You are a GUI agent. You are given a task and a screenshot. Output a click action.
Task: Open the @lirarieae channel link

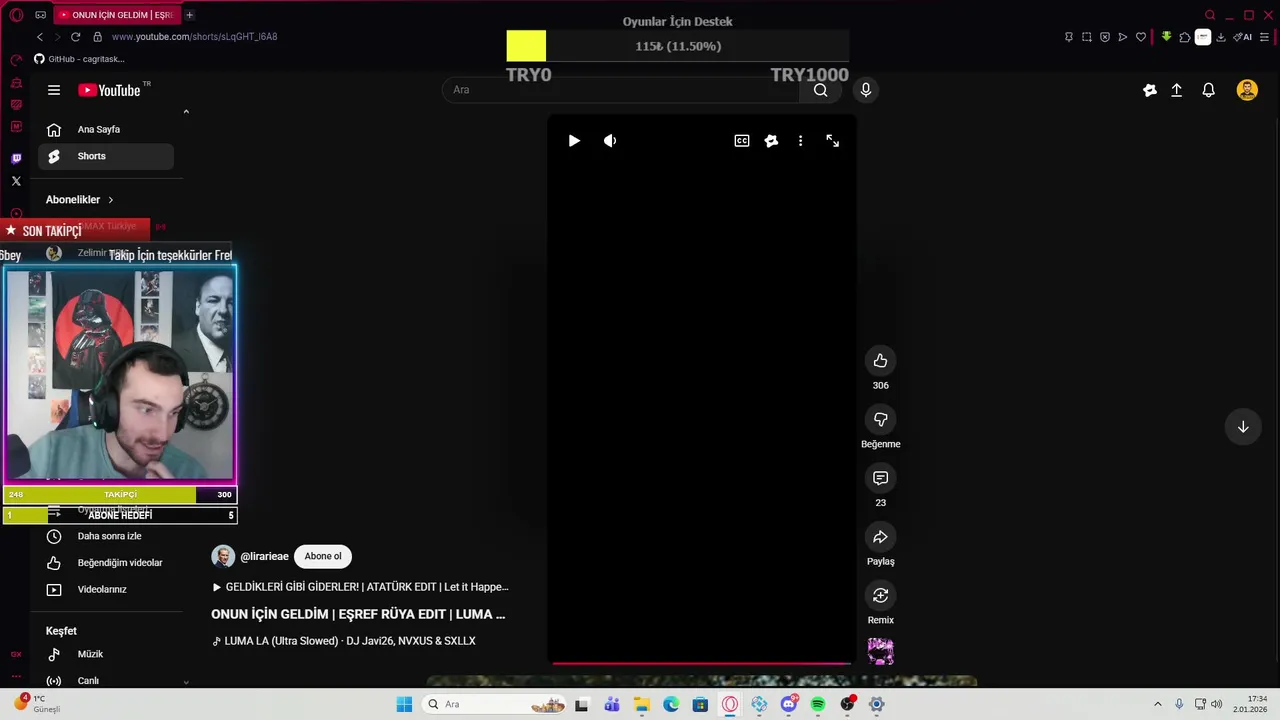264,557
